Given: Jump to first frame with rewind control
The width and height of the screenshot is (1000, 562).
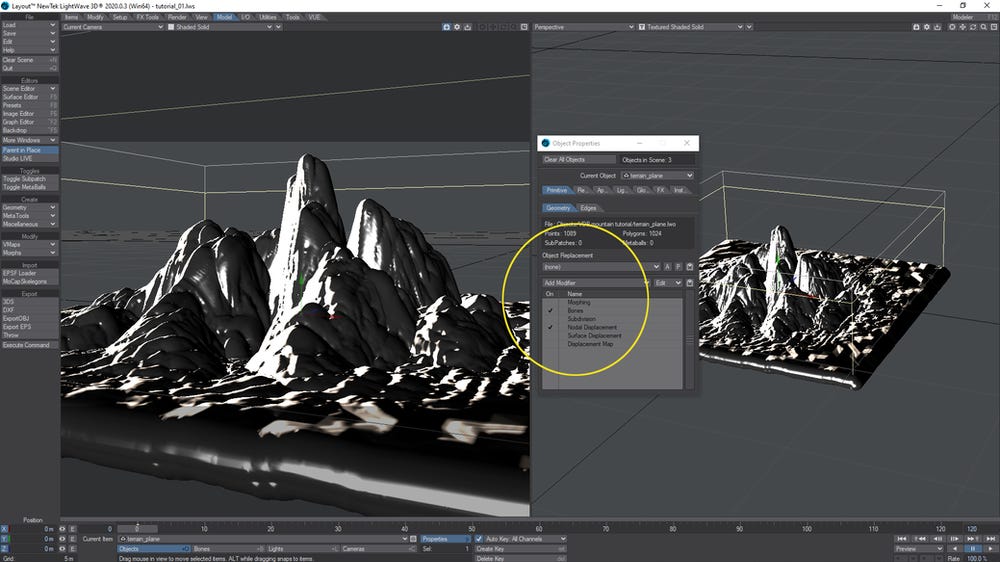Looking at the screenshot, I should (x=902, y=539).
